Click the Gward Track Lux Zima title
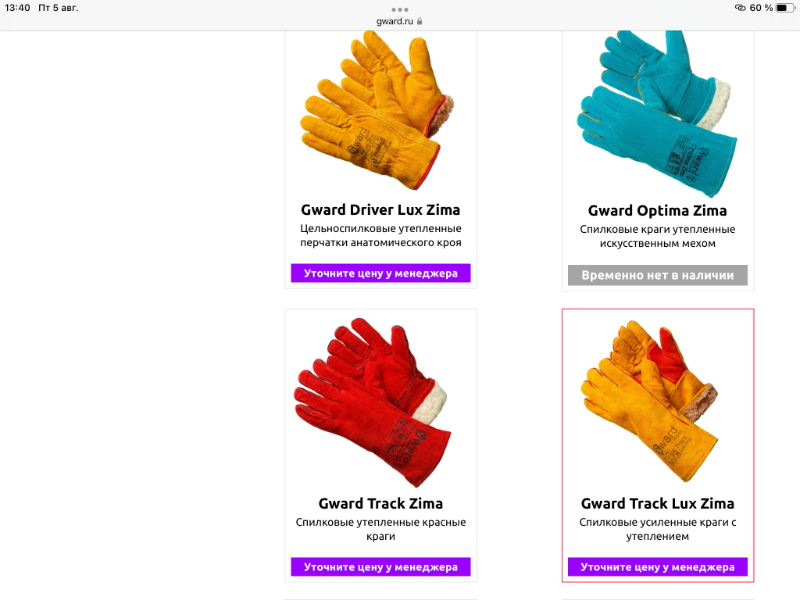The height and width of the screenshot is (600, 800). click(x=657, y=504)
